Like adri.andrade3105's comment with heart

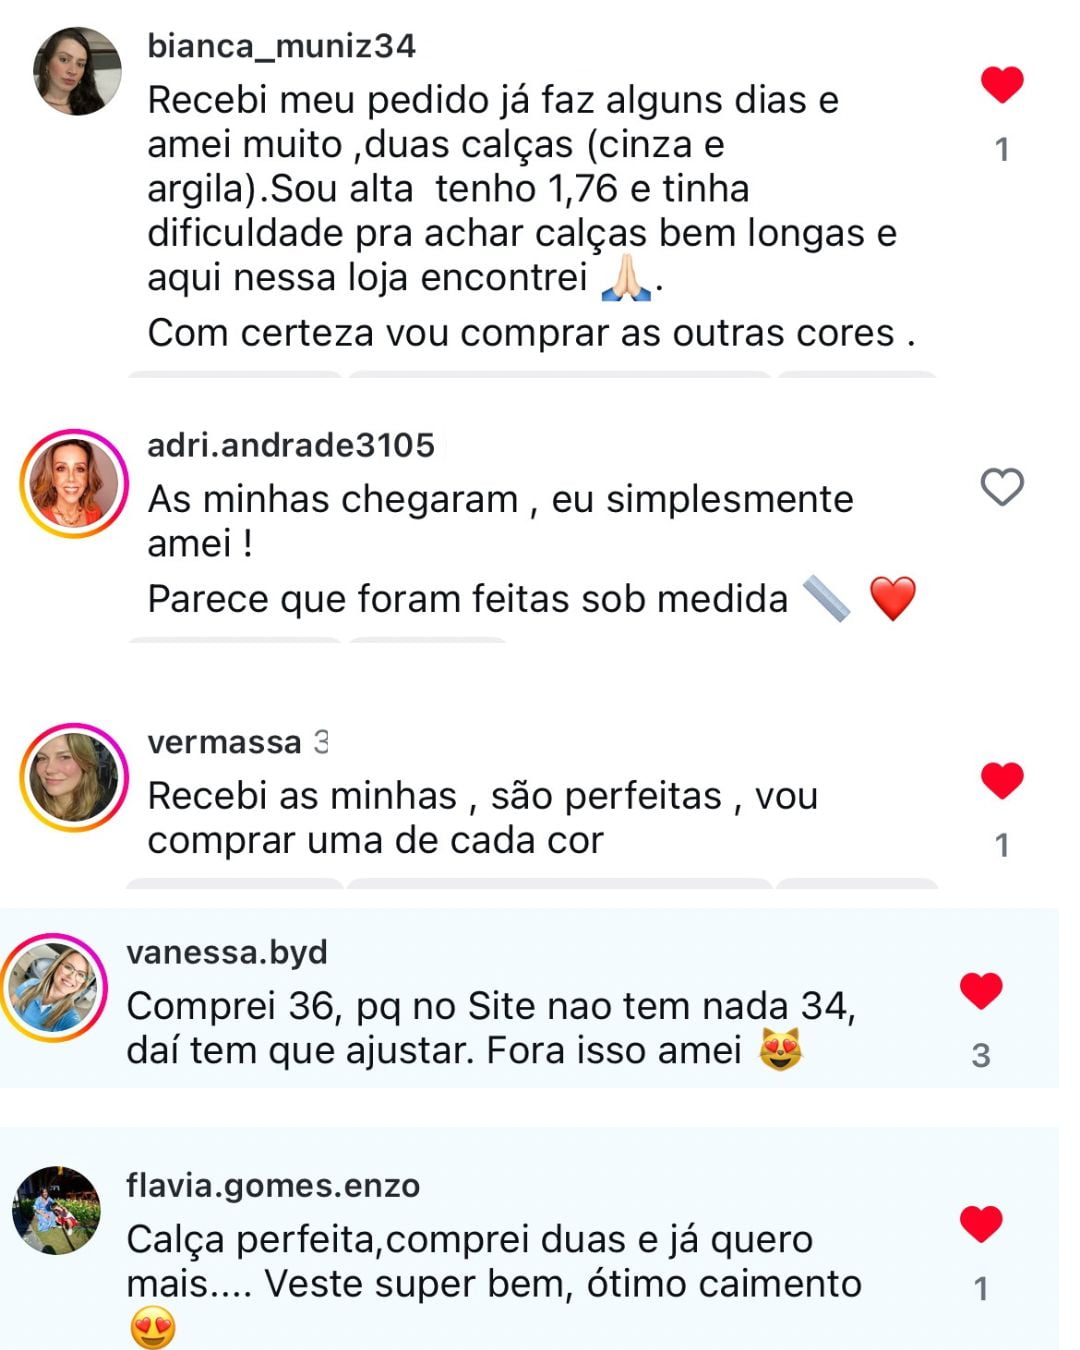(x=1001, y=487)
